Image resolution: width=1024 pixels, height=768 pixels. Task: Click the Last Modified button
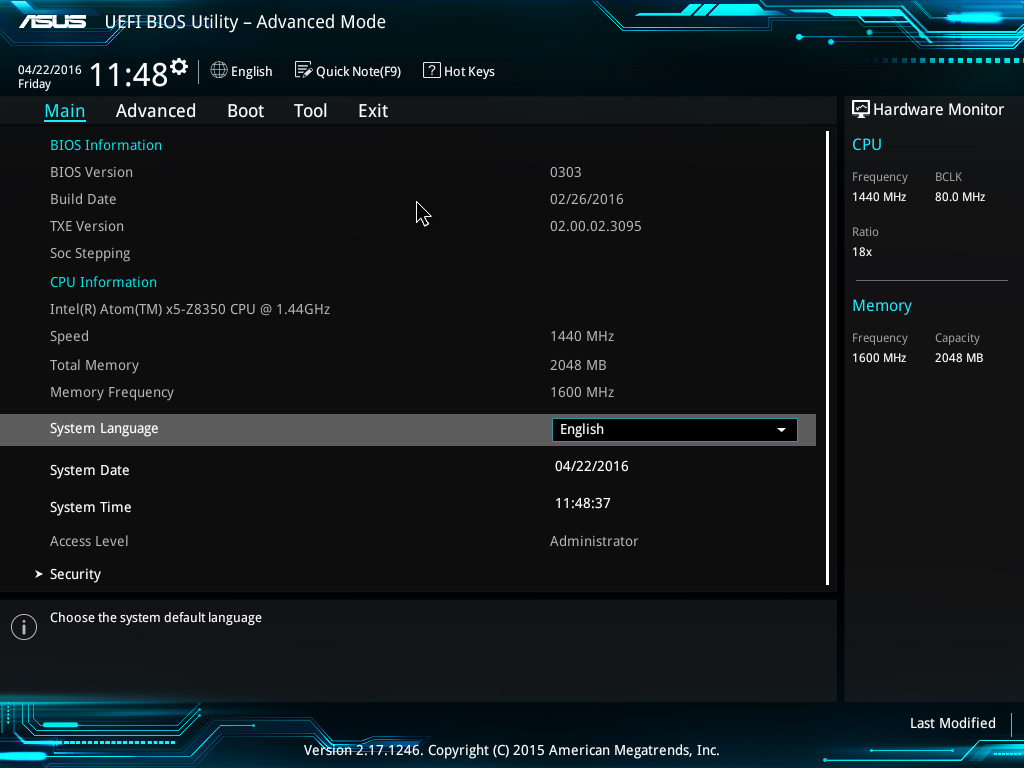tap(953, 723)
